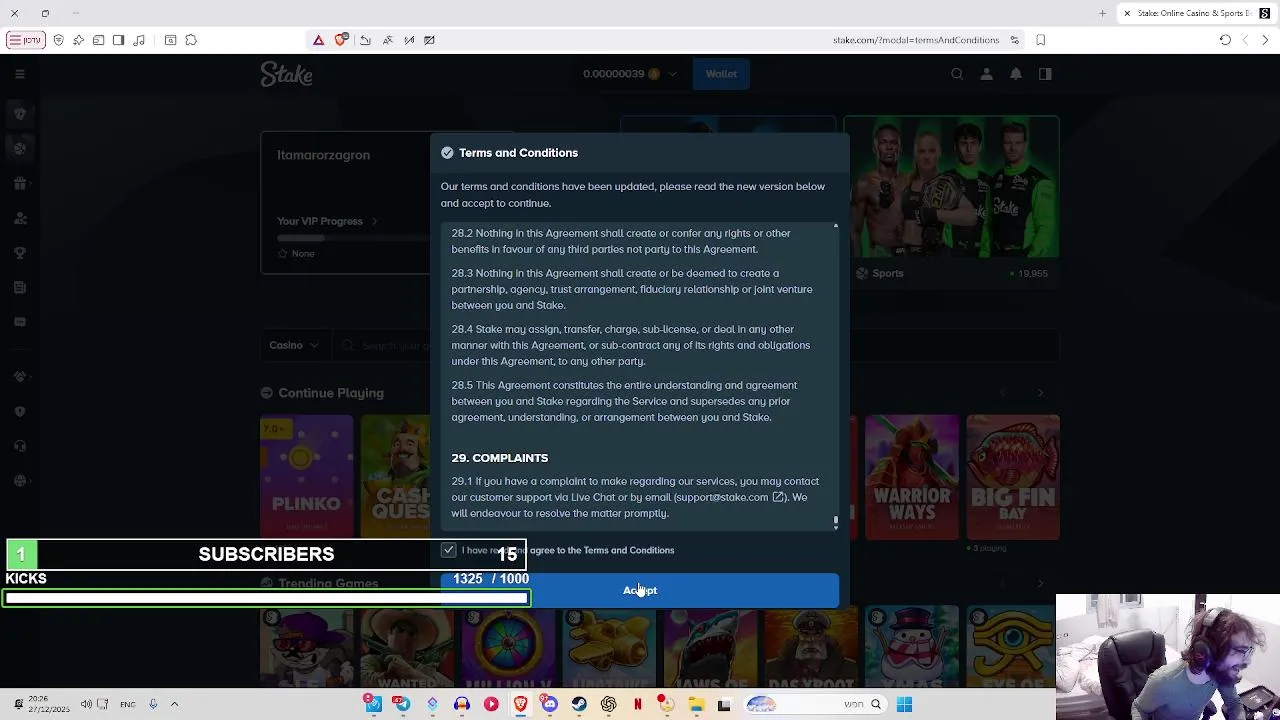This screenshot has height=720, width=1280.
Task: Click the terms text scrollbar up arrow
Action: coord(836,227)
